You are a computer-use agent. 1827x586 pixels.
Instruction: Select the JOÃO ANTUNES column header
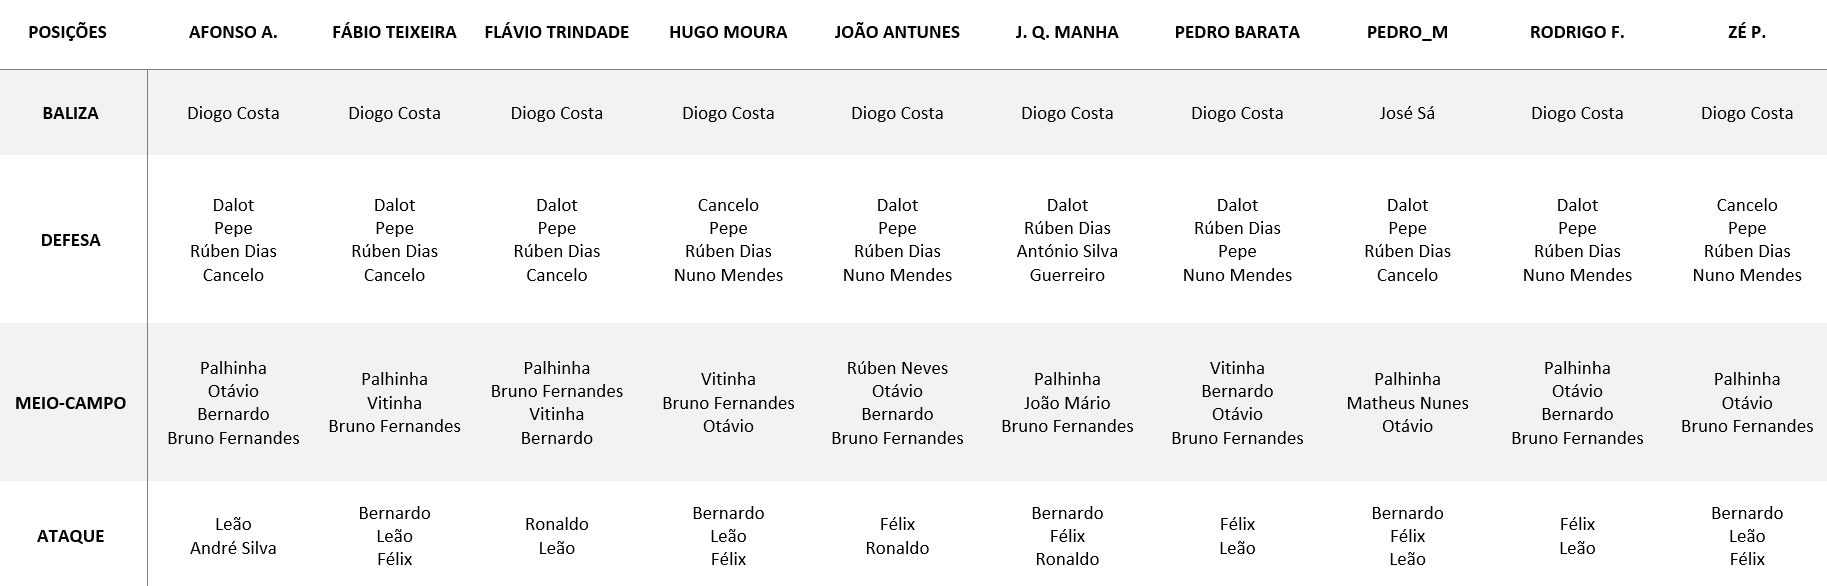(897, 32)
